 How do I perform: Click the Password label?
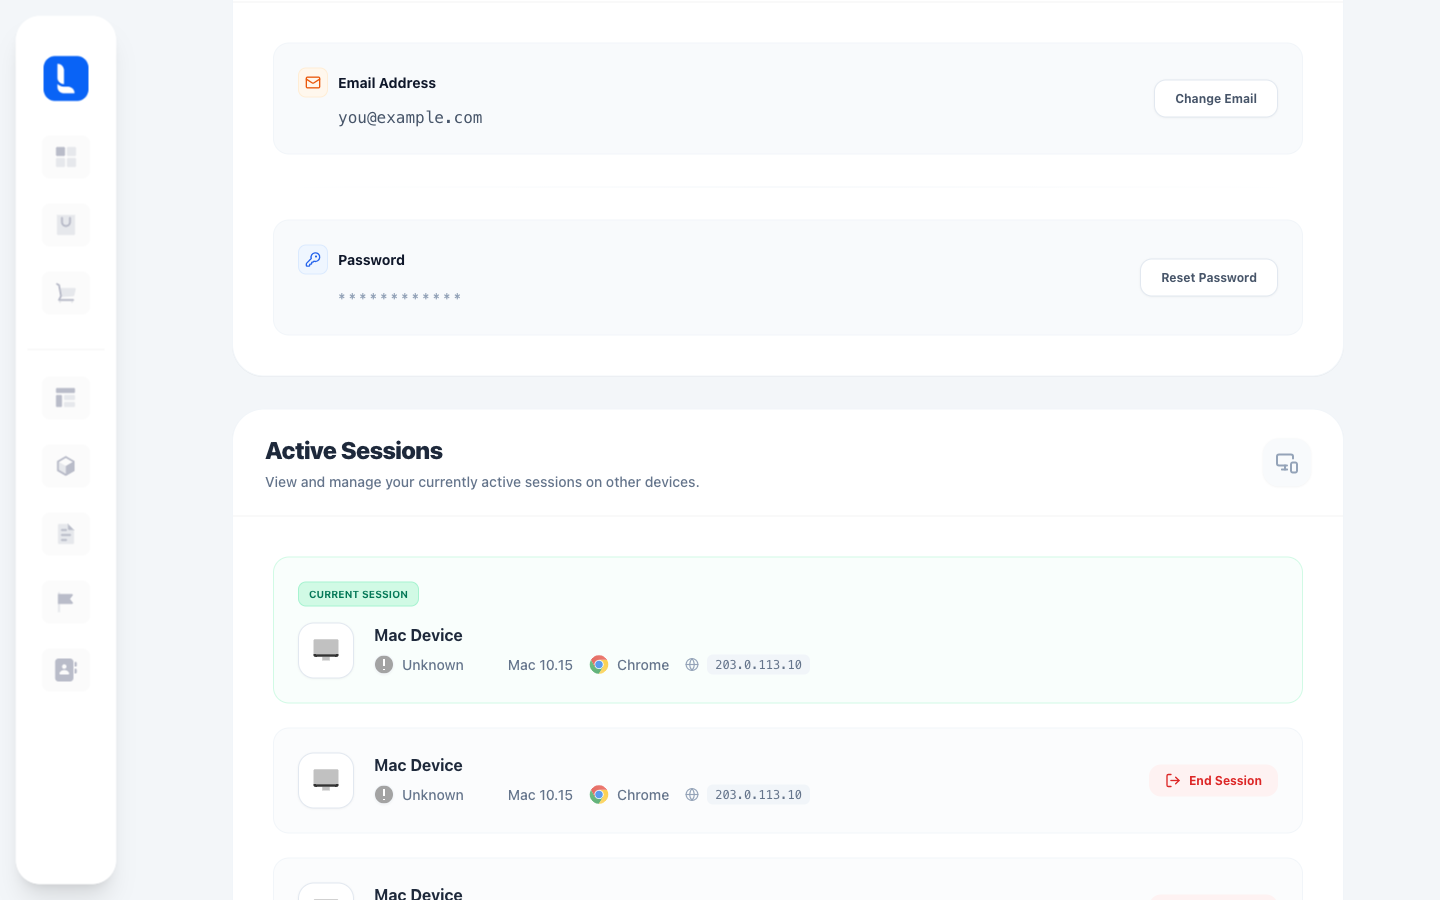(x=371, y=260)
